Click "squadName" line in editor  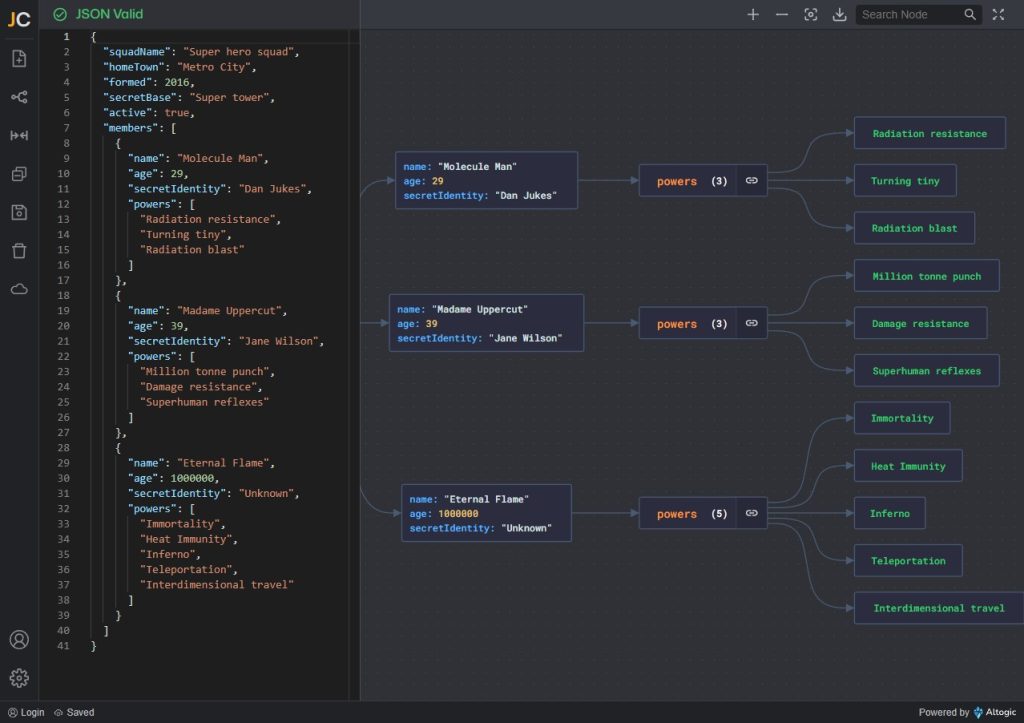(x=201, y=52)
